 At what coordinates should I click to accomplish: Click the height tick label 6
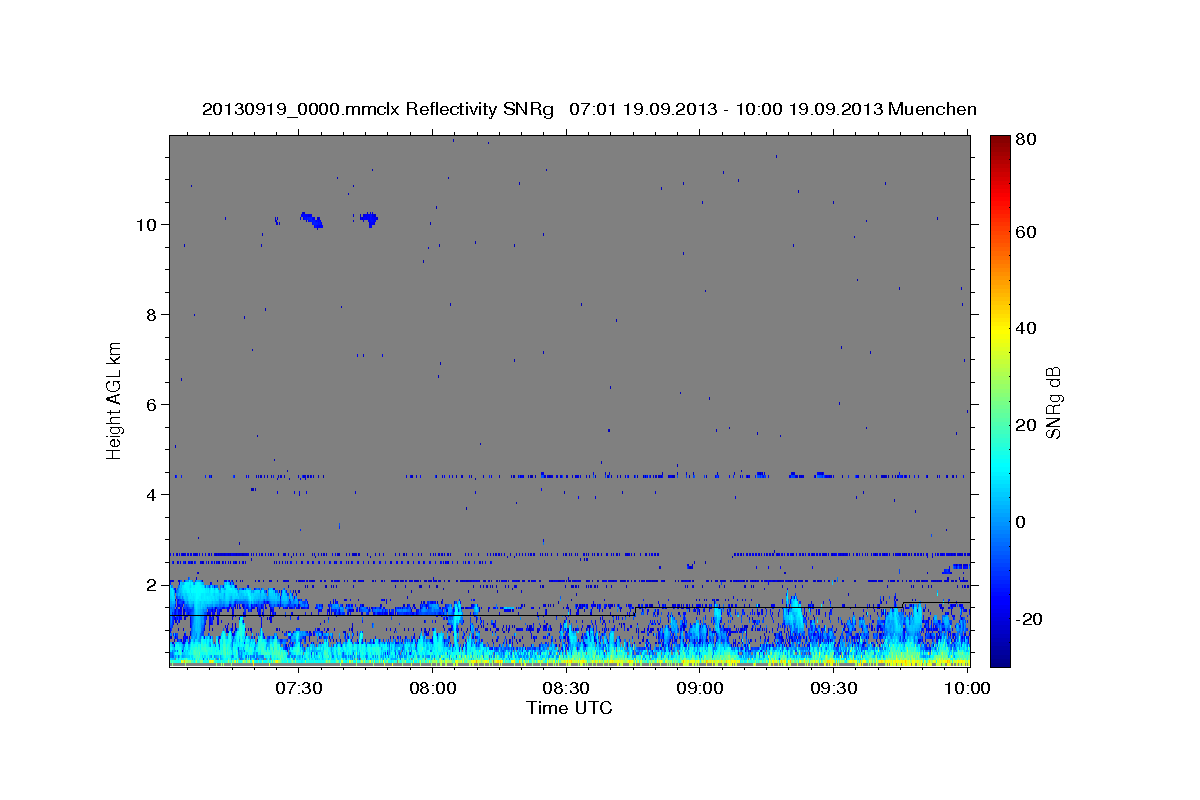pyautogui.click(x=152, y=404)
